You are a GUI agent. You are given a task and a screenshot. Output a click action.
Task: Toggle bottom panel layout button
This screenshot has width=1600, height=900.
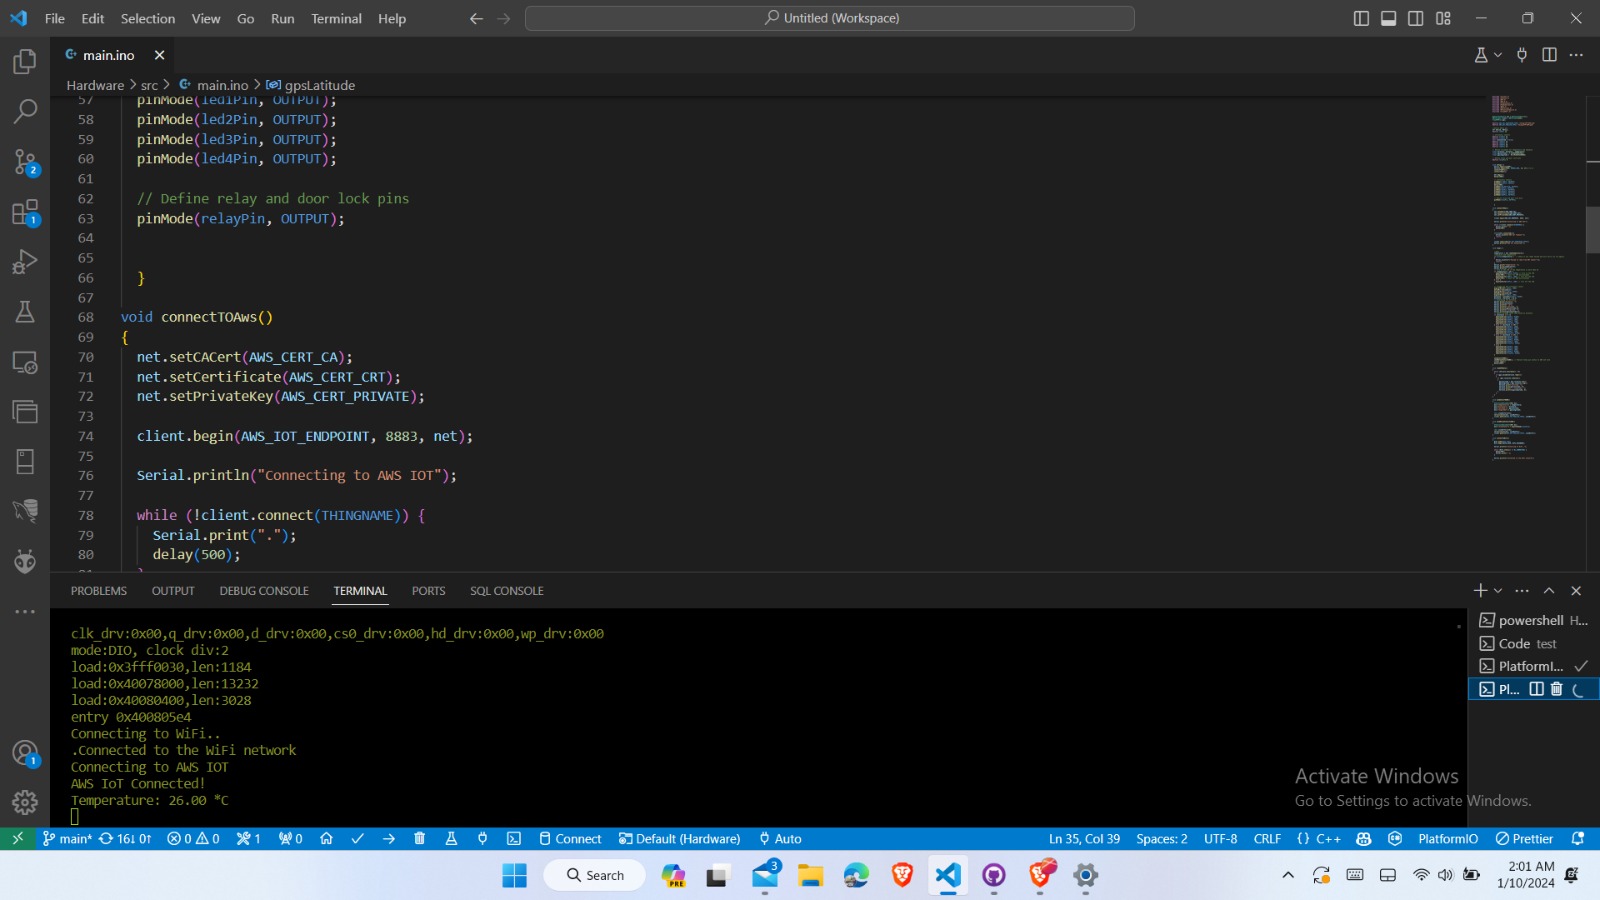click(1389, 18)
